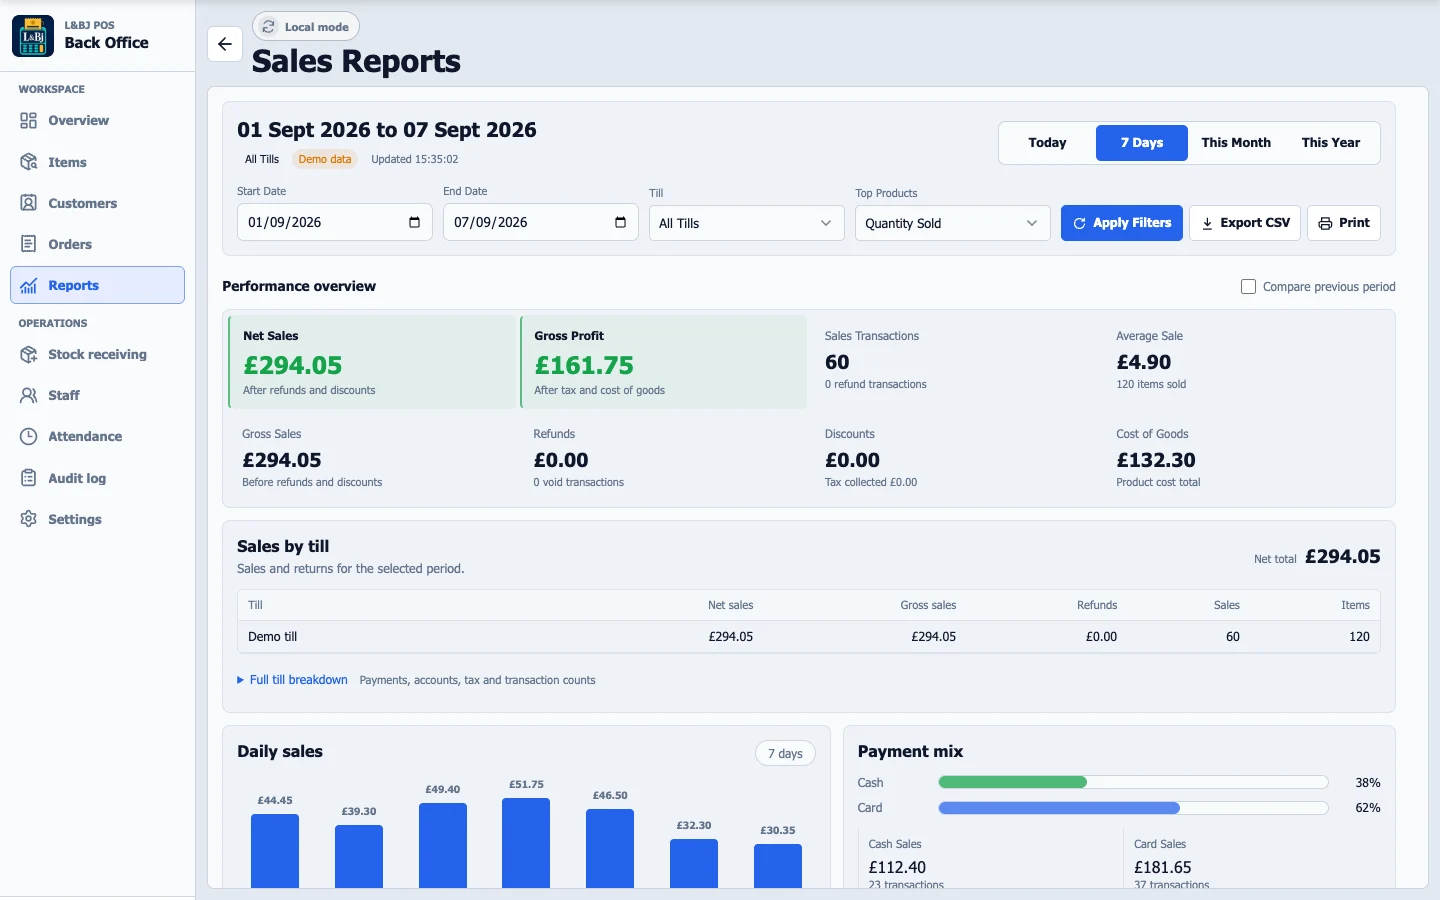Open Audit log in the sidebar
Screen dimensions: 1440x900
pyautogui.click(x=97, y=478)
